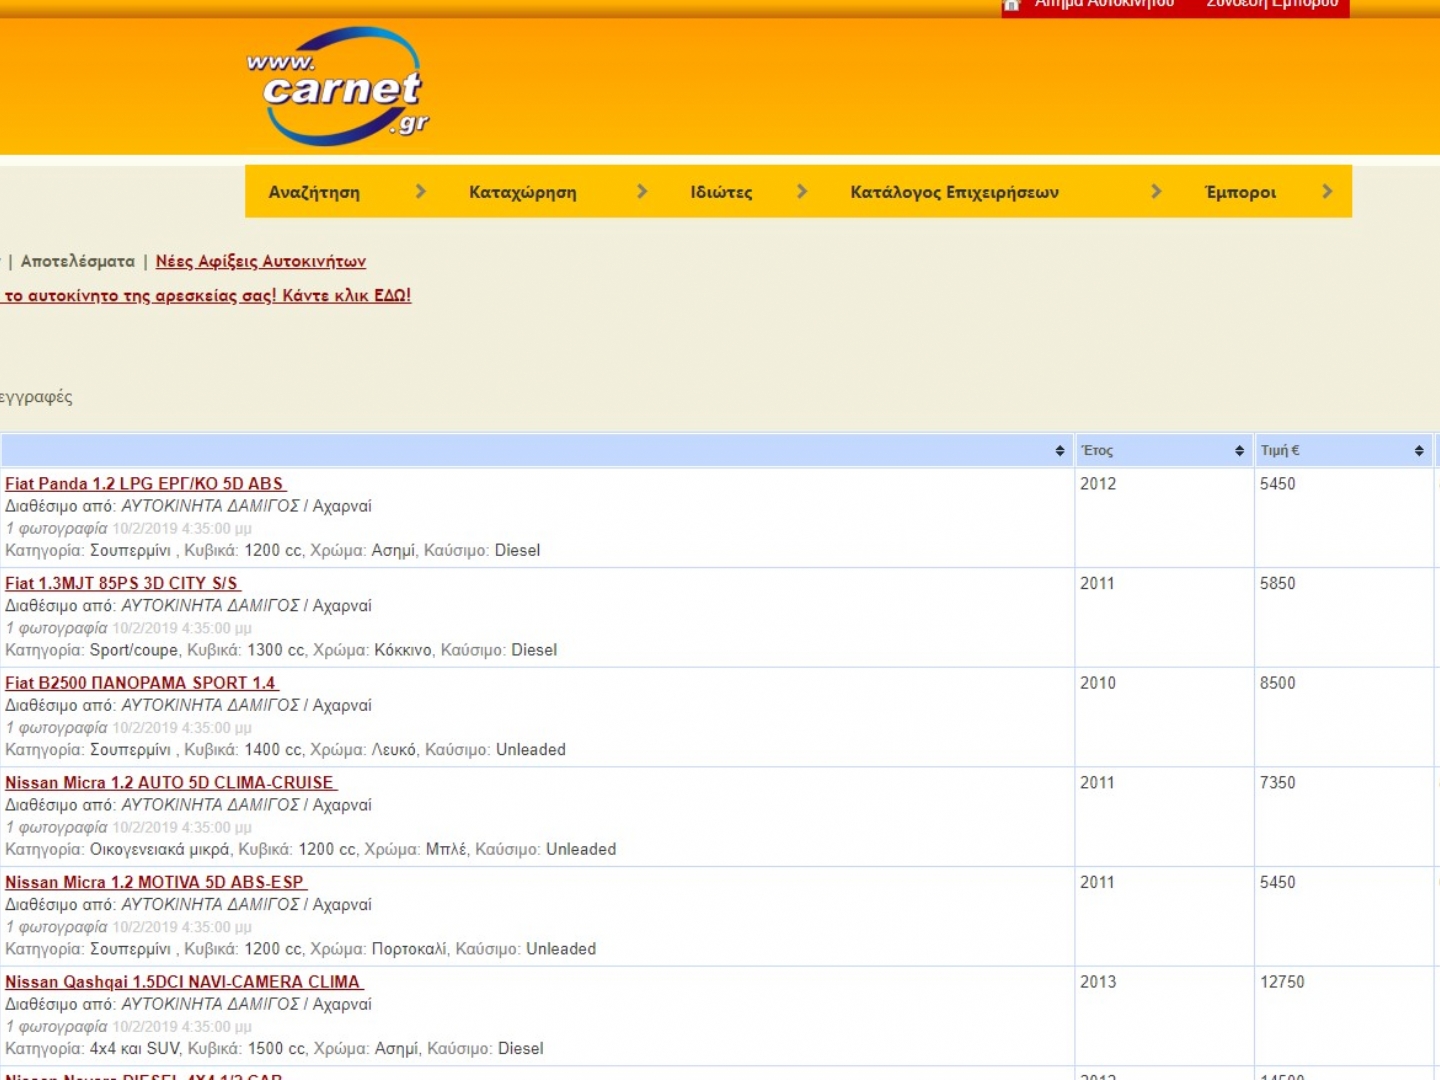1440x1080 pixels.
Task: Open the Αναζήτηση menu
Action: point(314,192)
